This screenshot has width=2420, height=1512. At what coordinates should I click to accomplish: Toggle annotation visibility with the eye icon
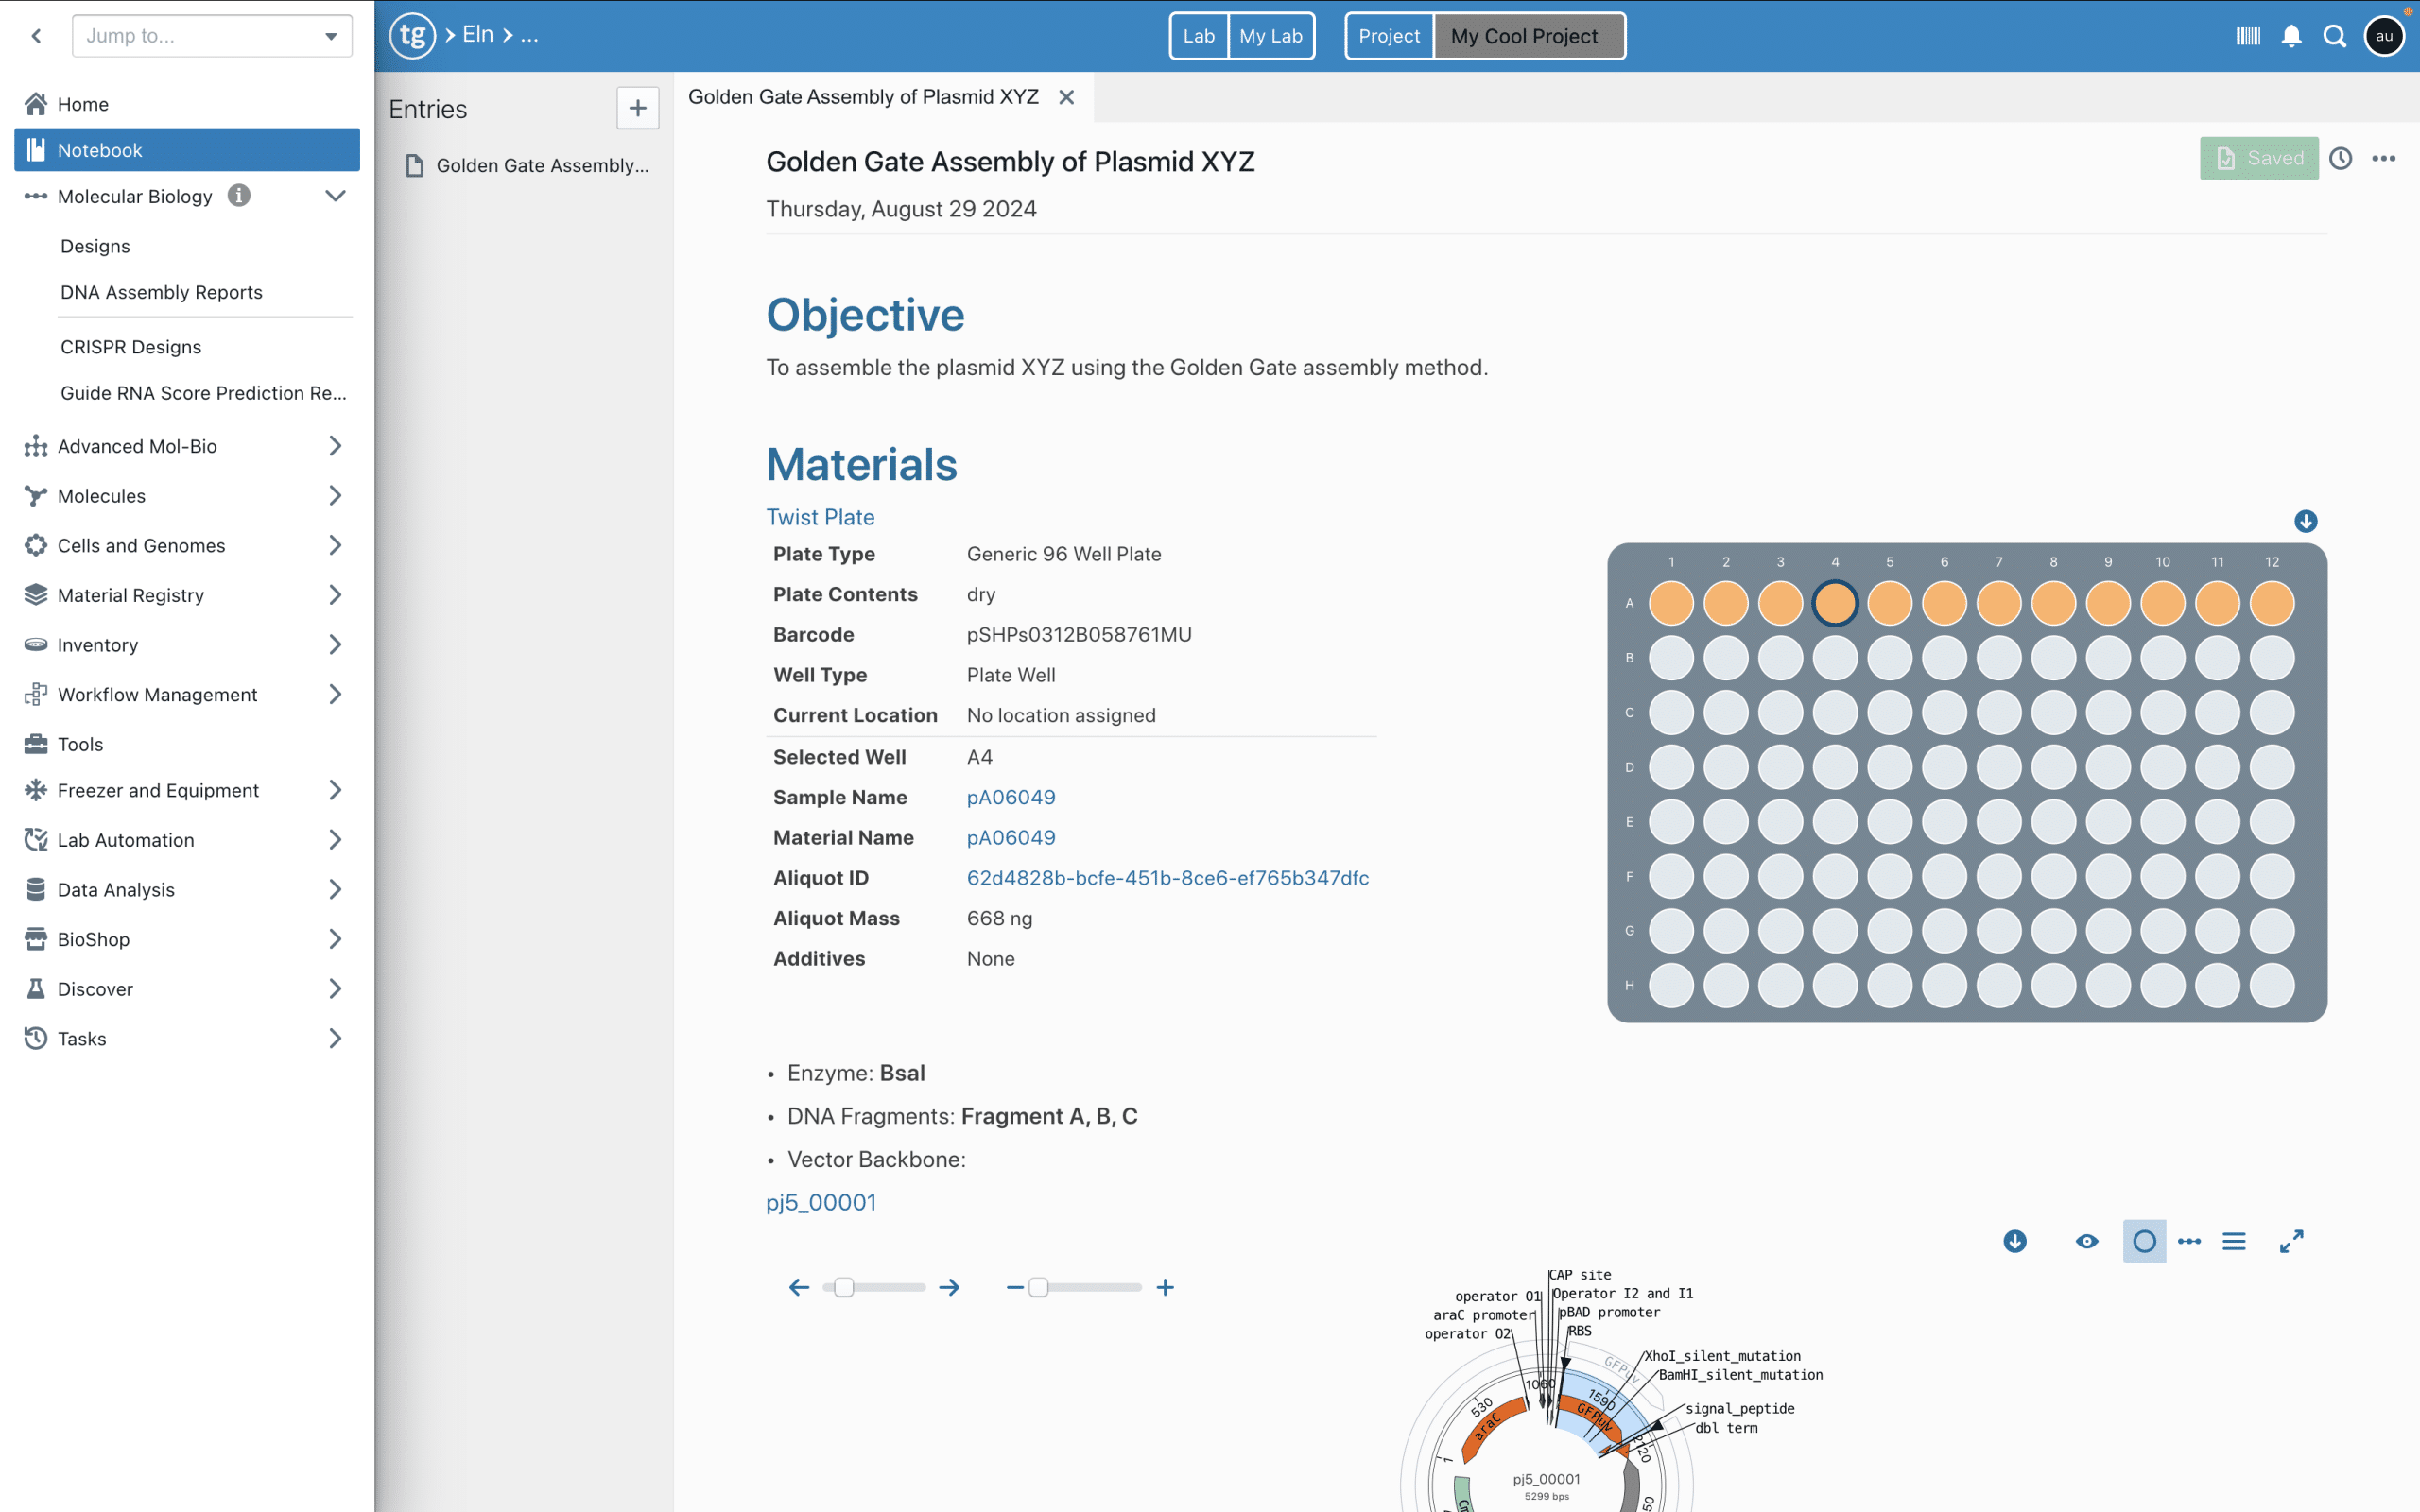click(2086, 1241)
